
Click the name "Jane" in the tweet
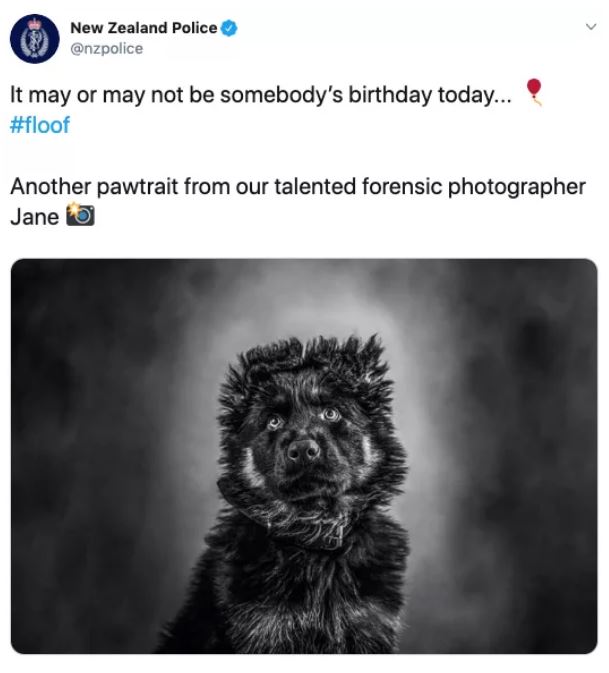tap(34, 216)
